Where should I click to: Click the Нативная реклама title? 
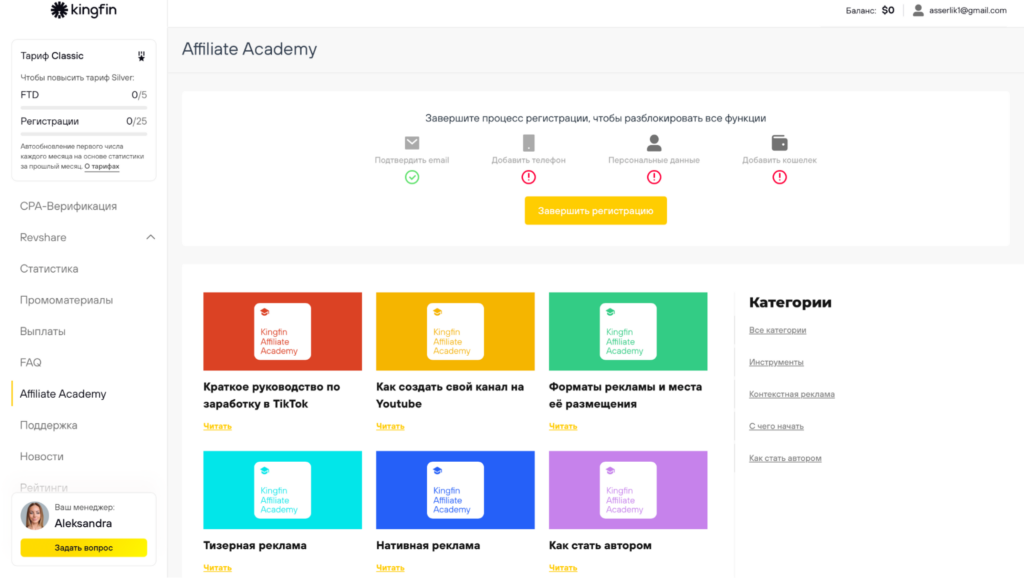click(x=428, y=545)
